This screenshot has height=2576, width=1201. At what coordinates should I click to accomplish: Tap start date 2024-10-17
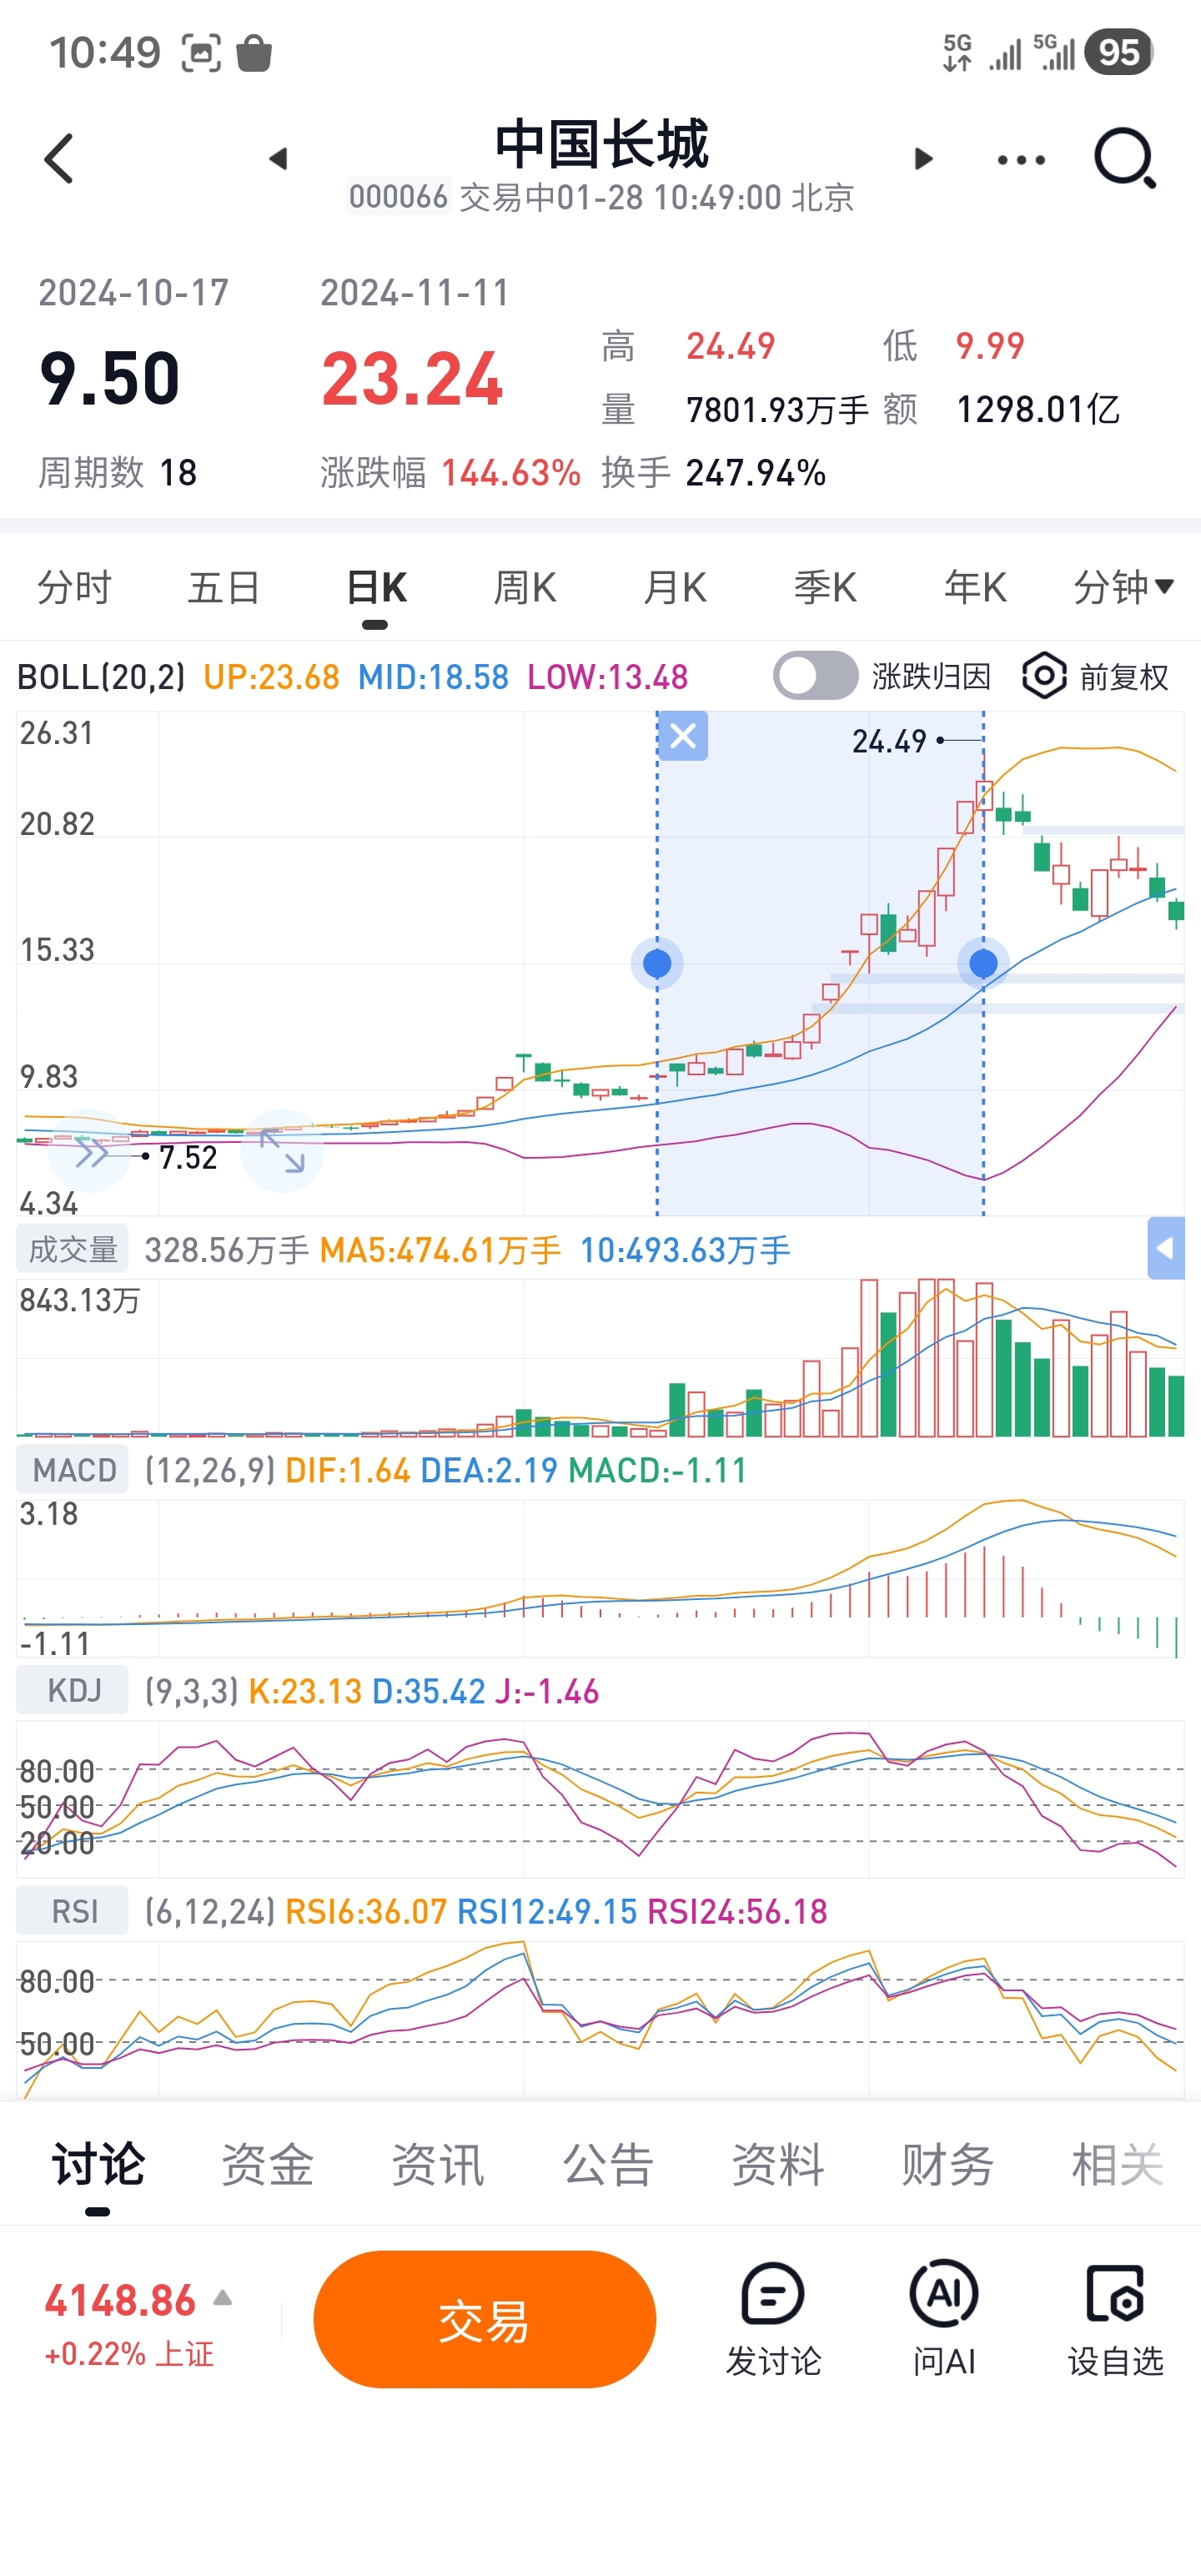tap(134, 293)
